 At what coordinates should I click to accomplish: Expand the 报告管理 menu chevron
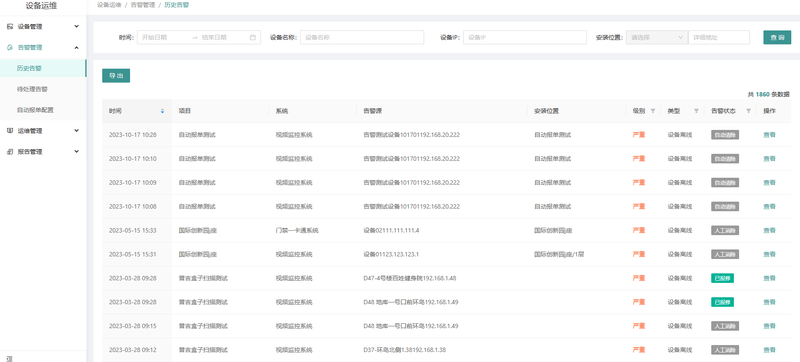click(77, 151)
